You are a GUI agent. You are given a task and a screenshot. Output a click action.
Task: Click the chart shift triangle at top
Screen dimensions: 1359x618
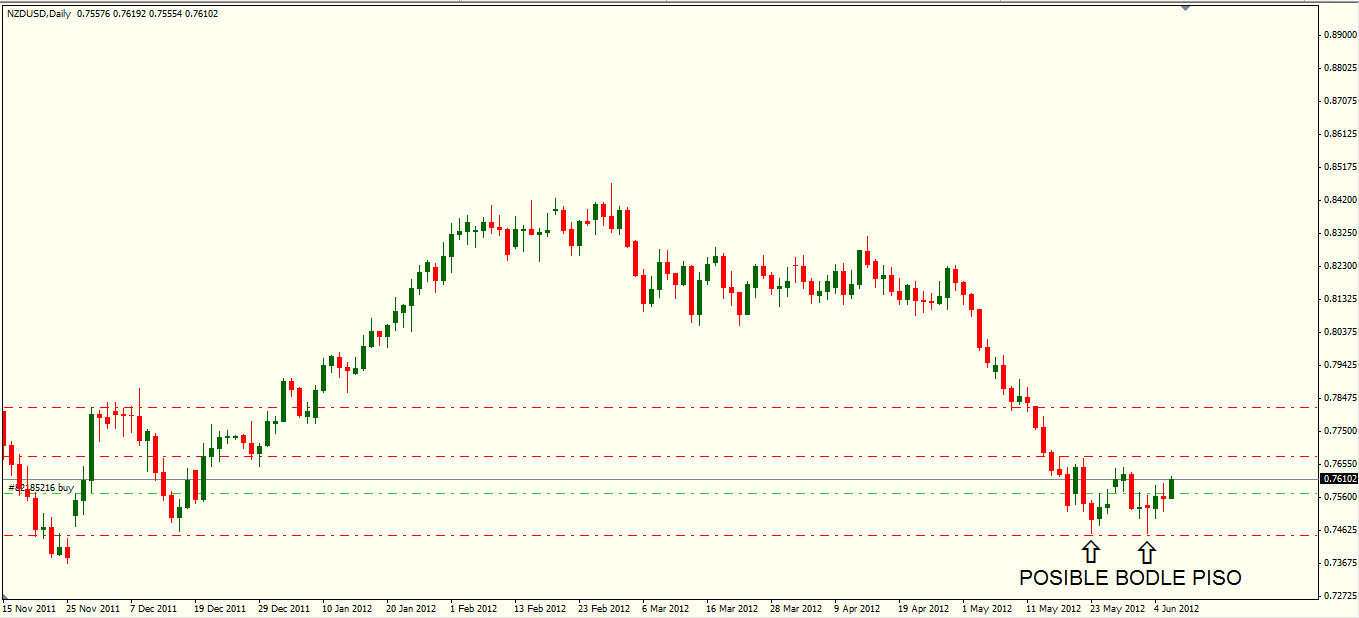click(1185, 9)
